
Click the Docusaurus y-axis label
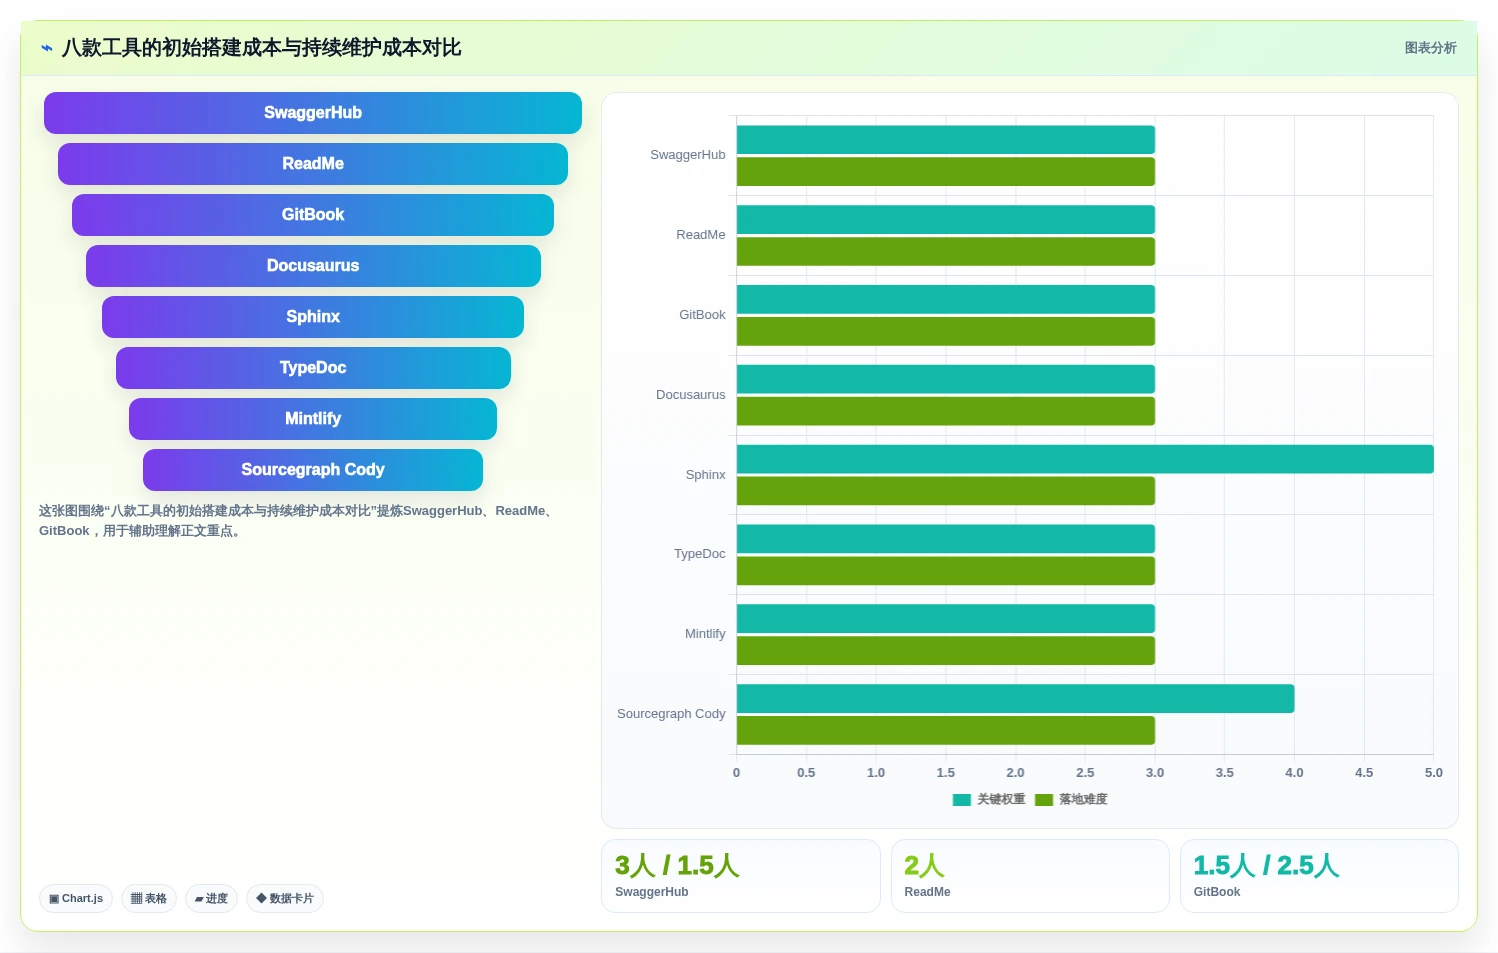pos(691,395)
